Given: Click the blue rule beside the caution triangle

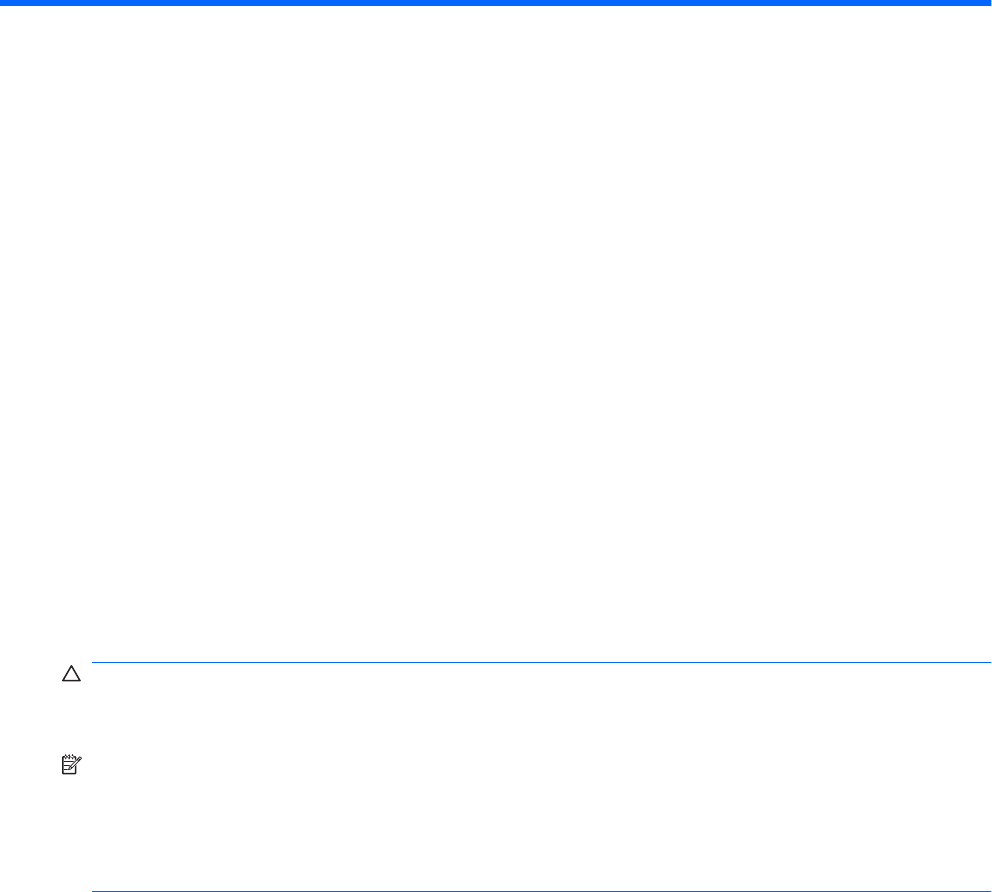Looking at the screenshot, I should point(542,662).
